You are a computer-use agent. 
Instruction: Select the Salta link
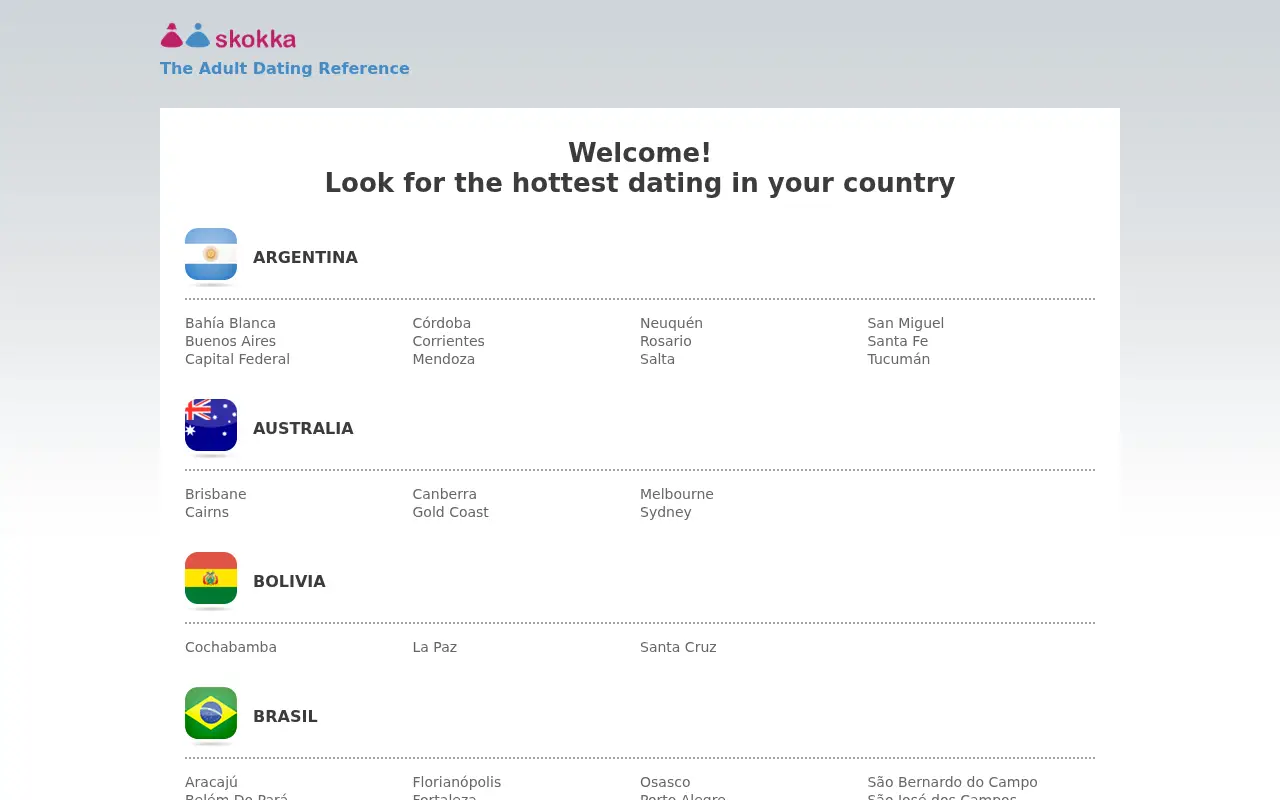(657, 359)
